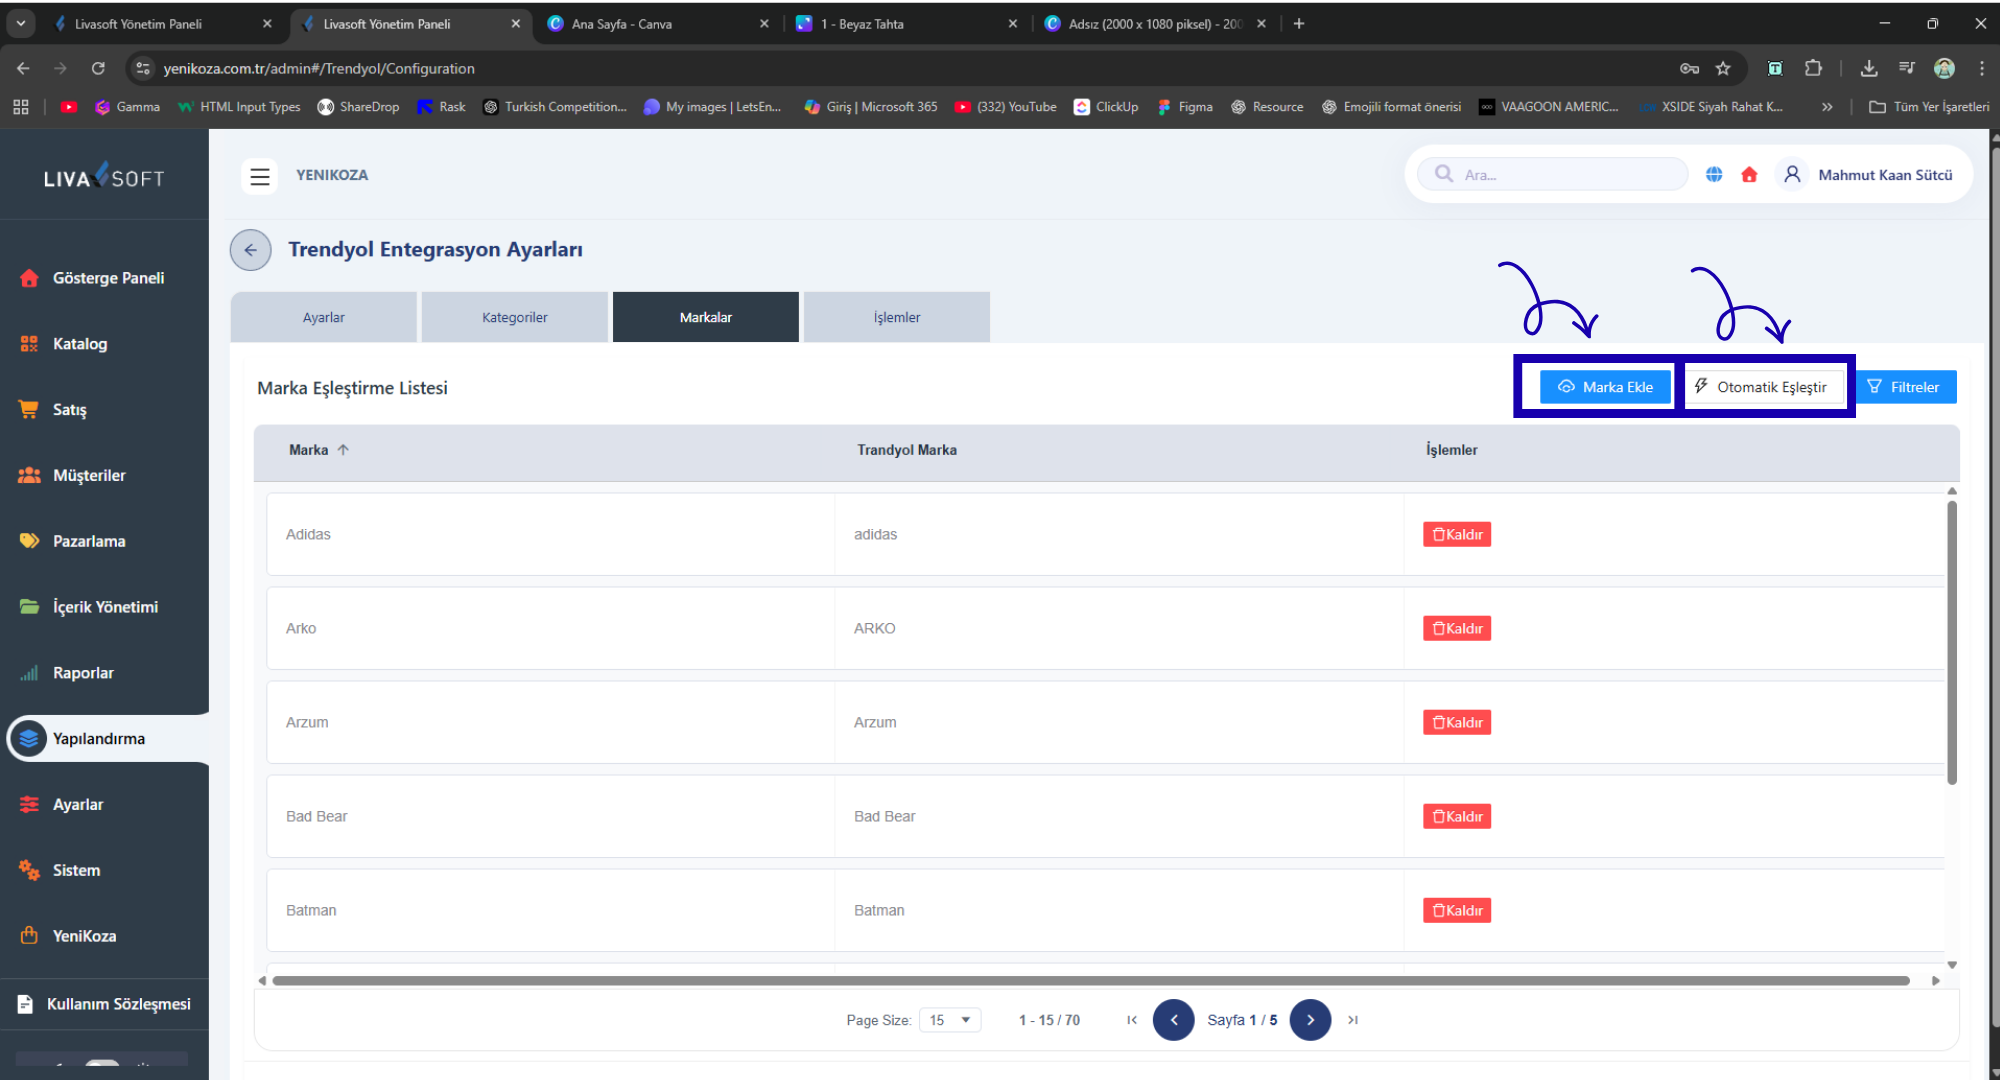Switch to the İşlemler tab

[x=896, y=317]
